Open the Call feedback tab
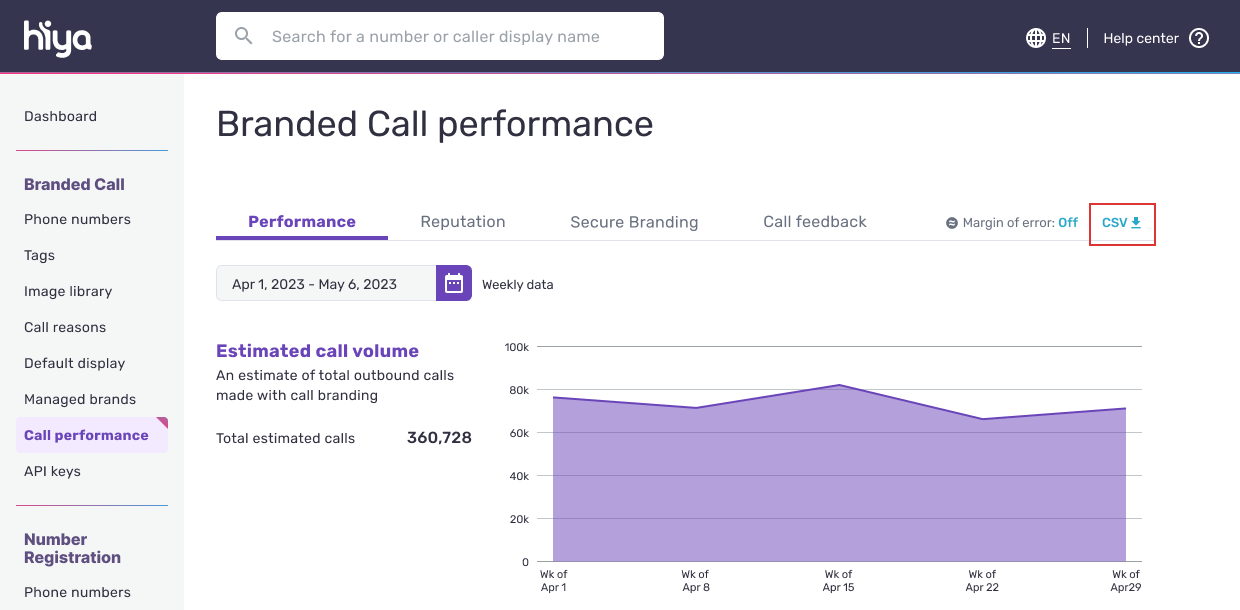Image resolution: width=1240 pixels, height=610 pixels. click(x=815, y=222)
